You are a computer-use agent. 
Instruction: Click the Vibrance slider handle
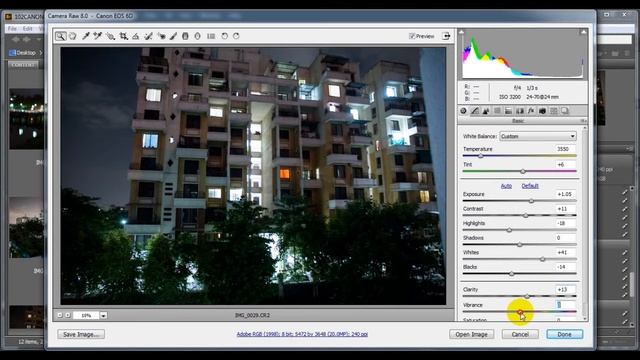point(520,312)
